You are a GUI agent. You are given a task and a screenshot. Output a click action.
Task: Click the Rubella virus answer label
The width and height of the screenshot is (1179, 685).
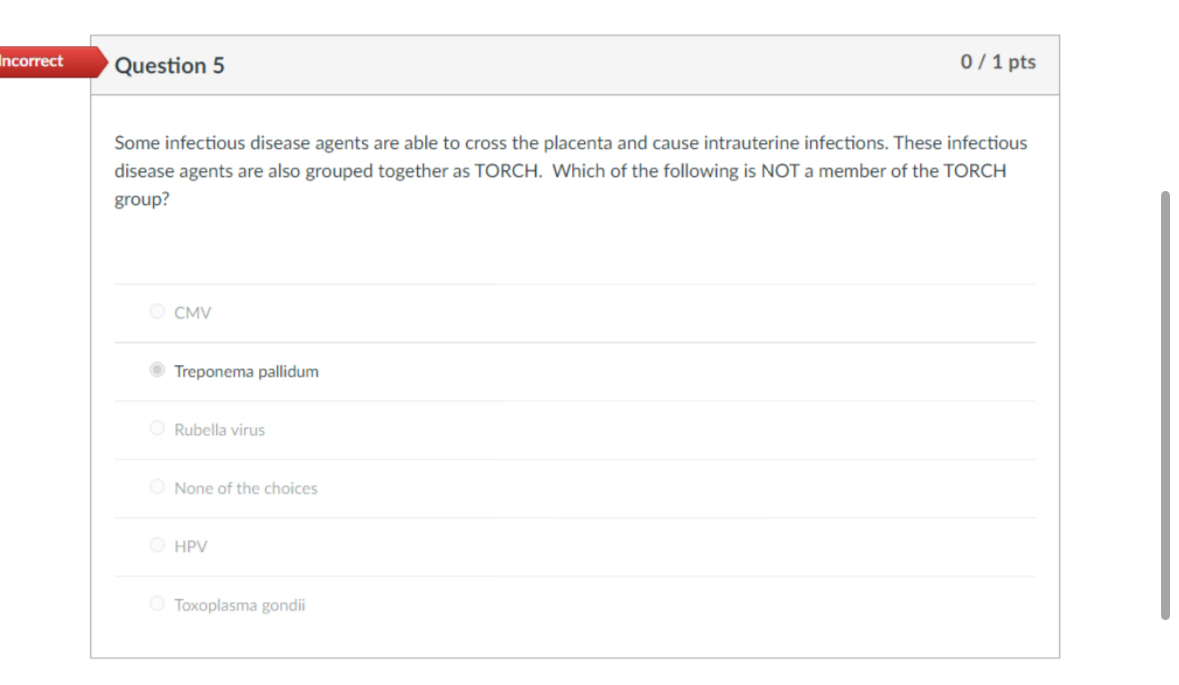point(220,429)
